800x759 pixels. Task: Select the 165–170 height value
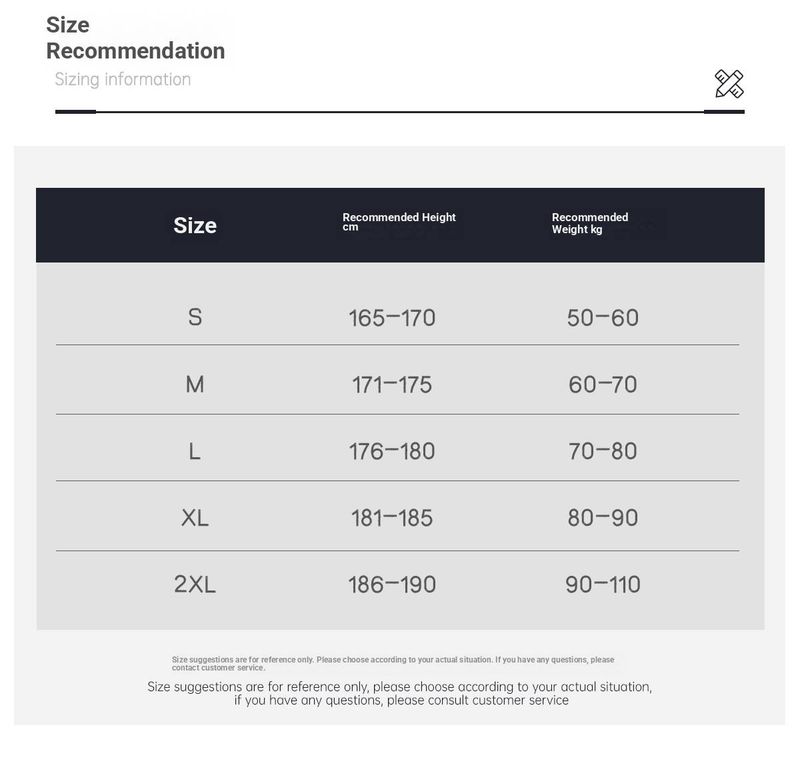click(x=392, y=318)
